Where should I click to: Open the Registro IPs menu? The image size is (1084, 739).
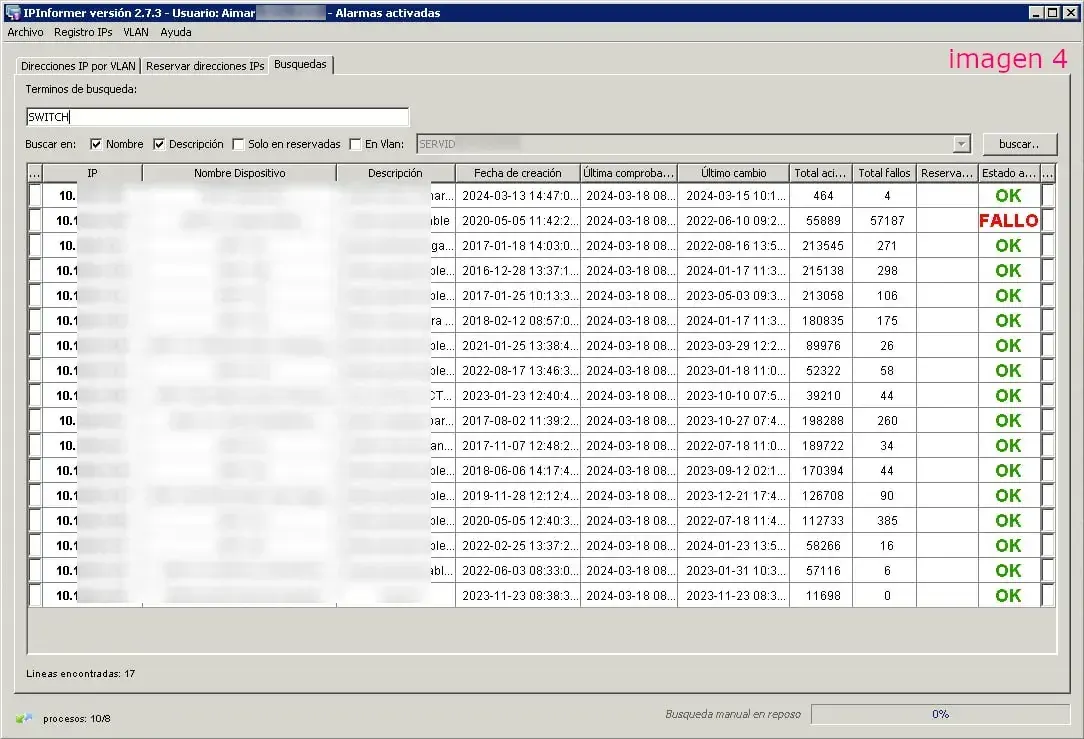coord(83,32)
